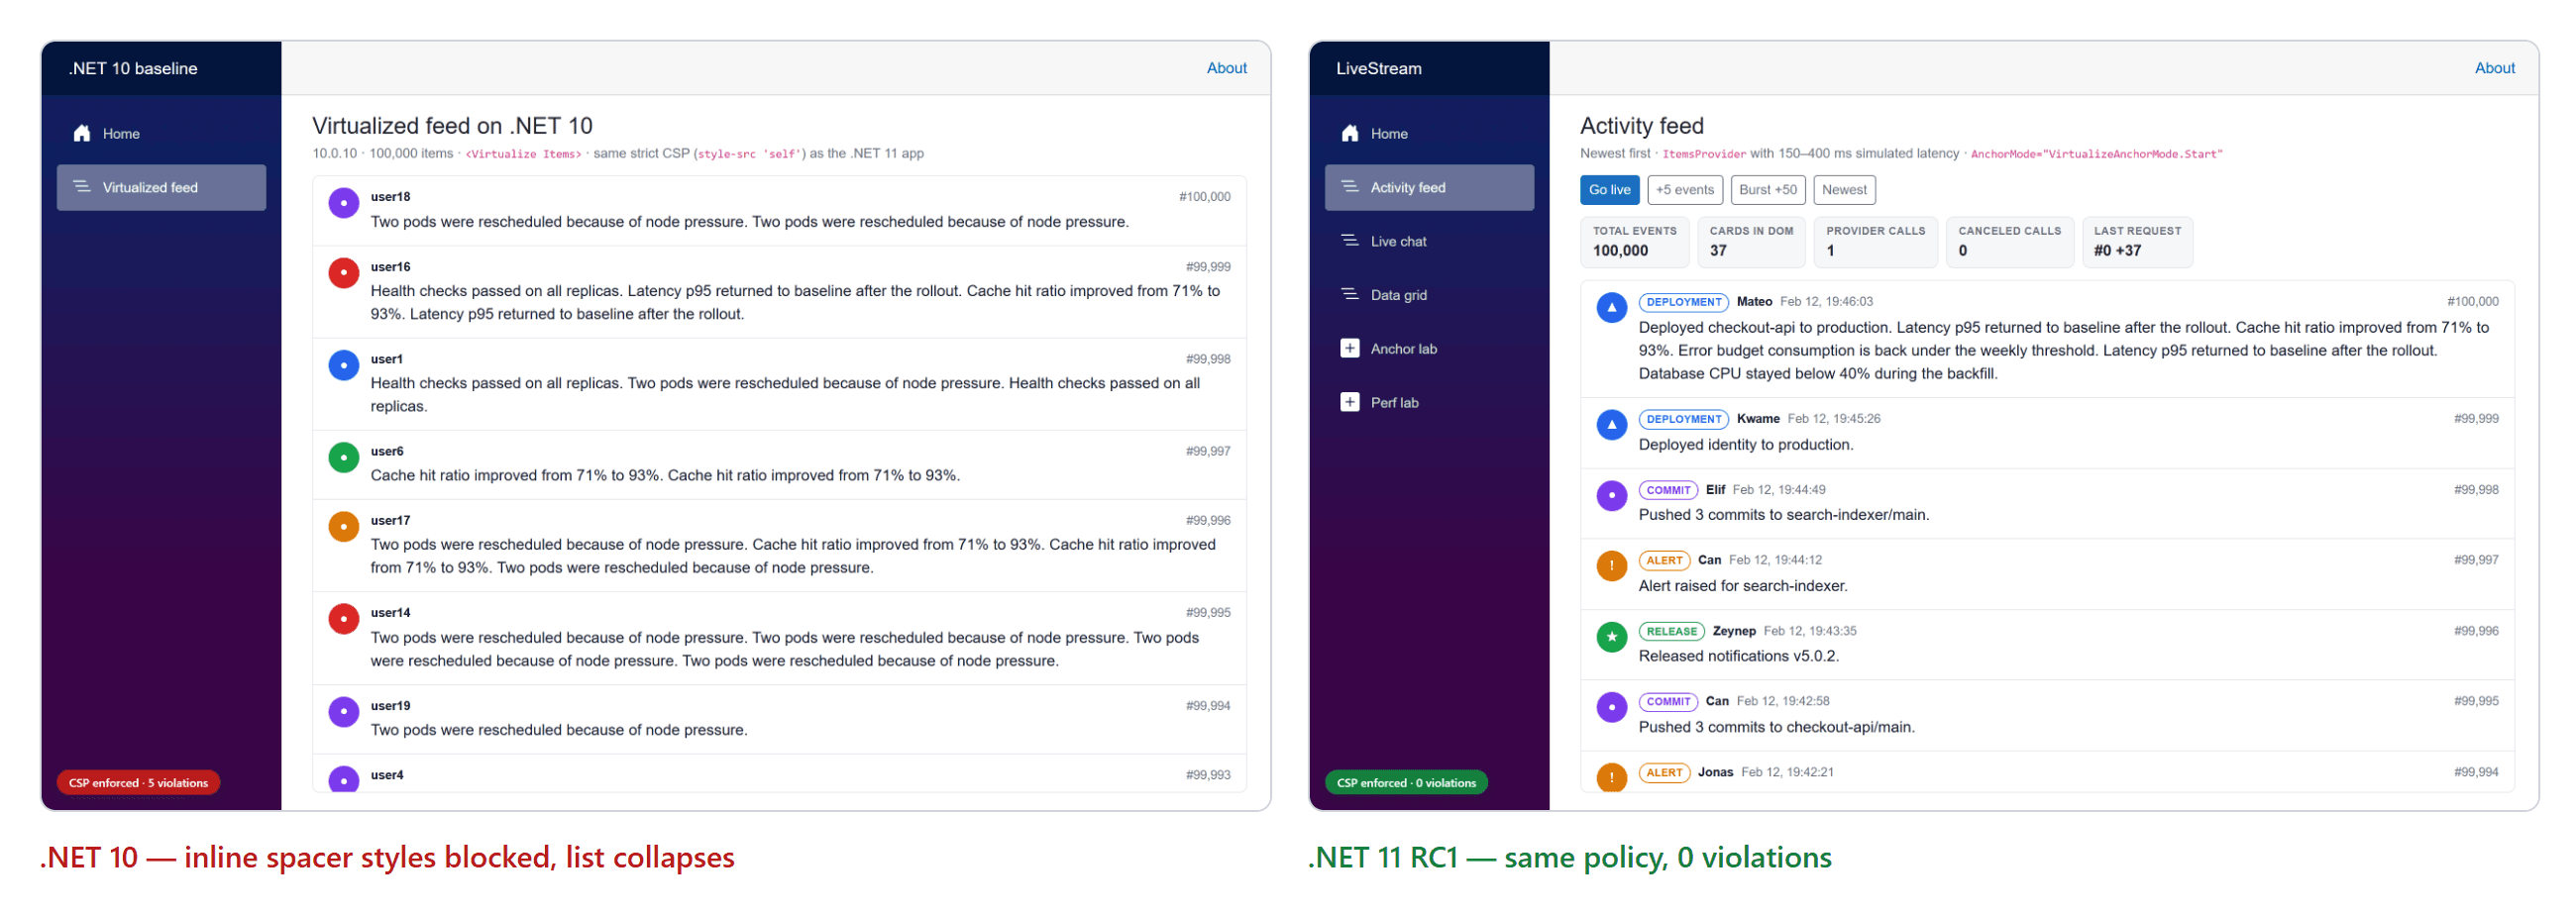Click purple avatar of user18
The width and height of the screenshot is (2576, 915).
(x=344, y=203)
